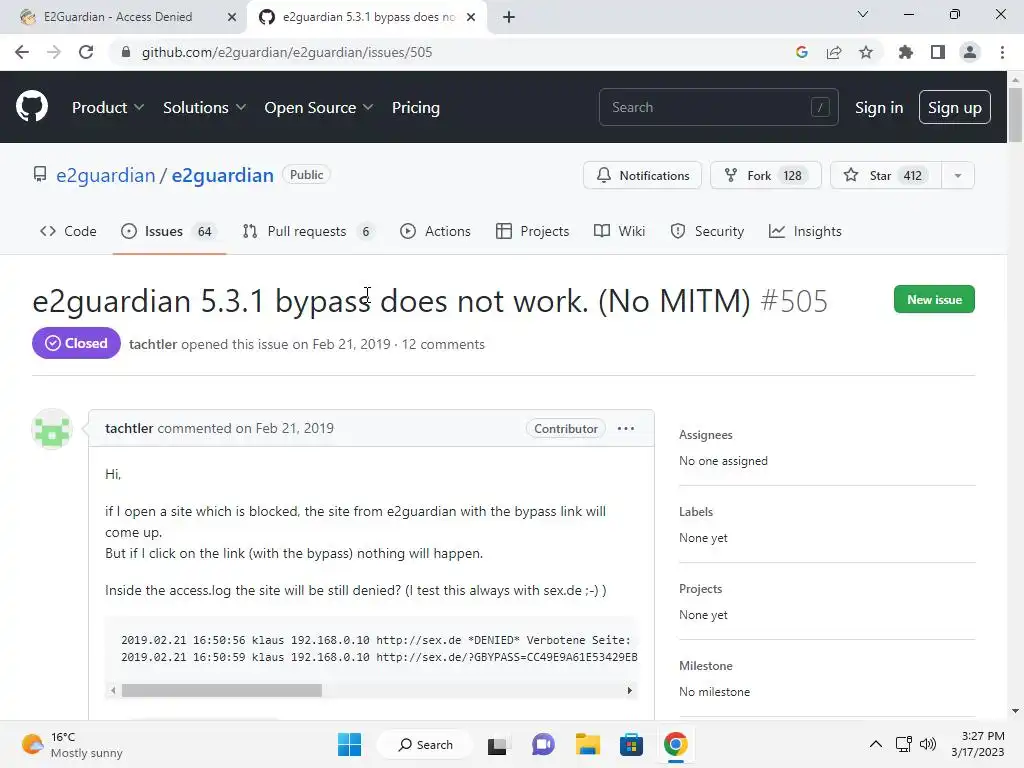
Task: Switch to the Pull requests tab
Action: pyautogui.click(x=309, y=231)
